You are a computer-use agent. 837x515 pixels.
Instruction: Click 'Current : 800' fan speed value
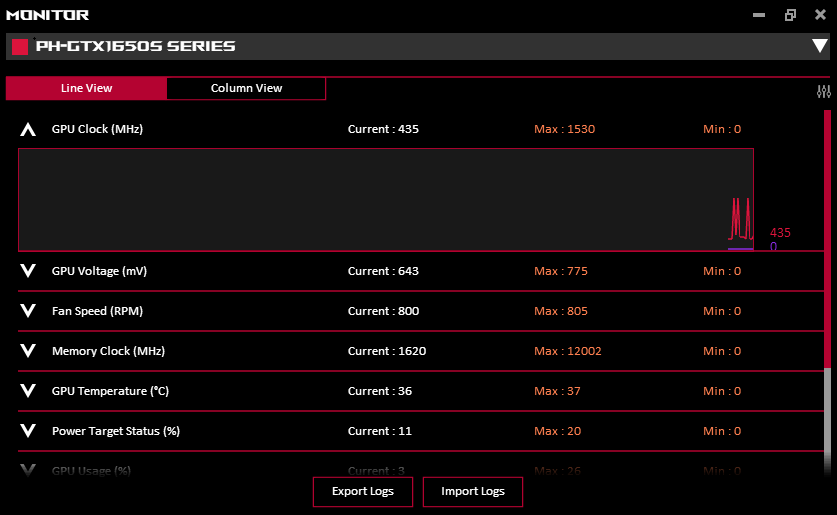click(383, 311)
